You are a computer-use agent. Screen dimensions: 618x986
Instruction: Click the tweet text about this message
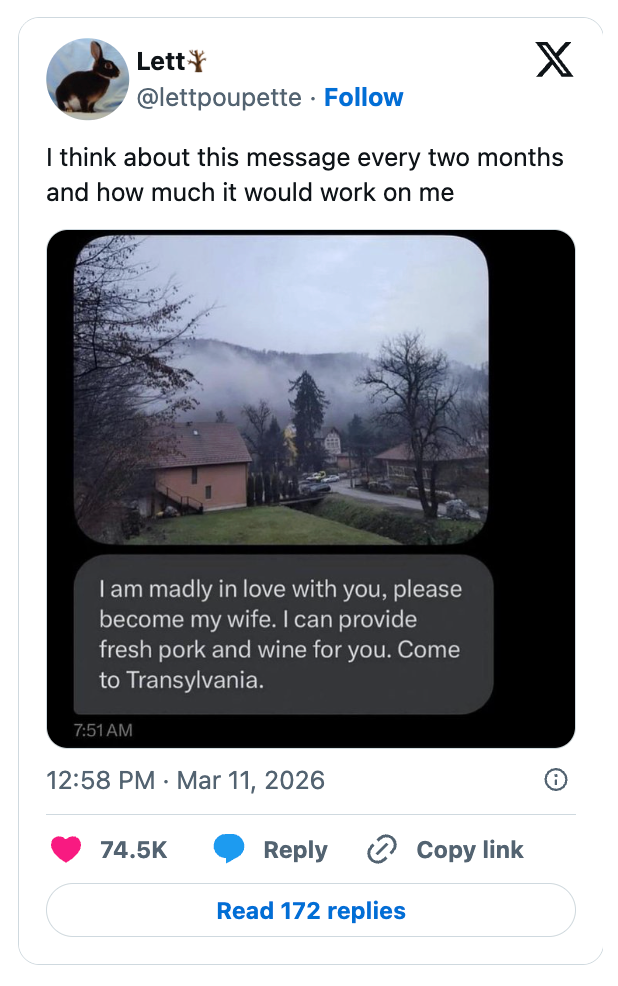pyautogui.click(x=305, y=174)
